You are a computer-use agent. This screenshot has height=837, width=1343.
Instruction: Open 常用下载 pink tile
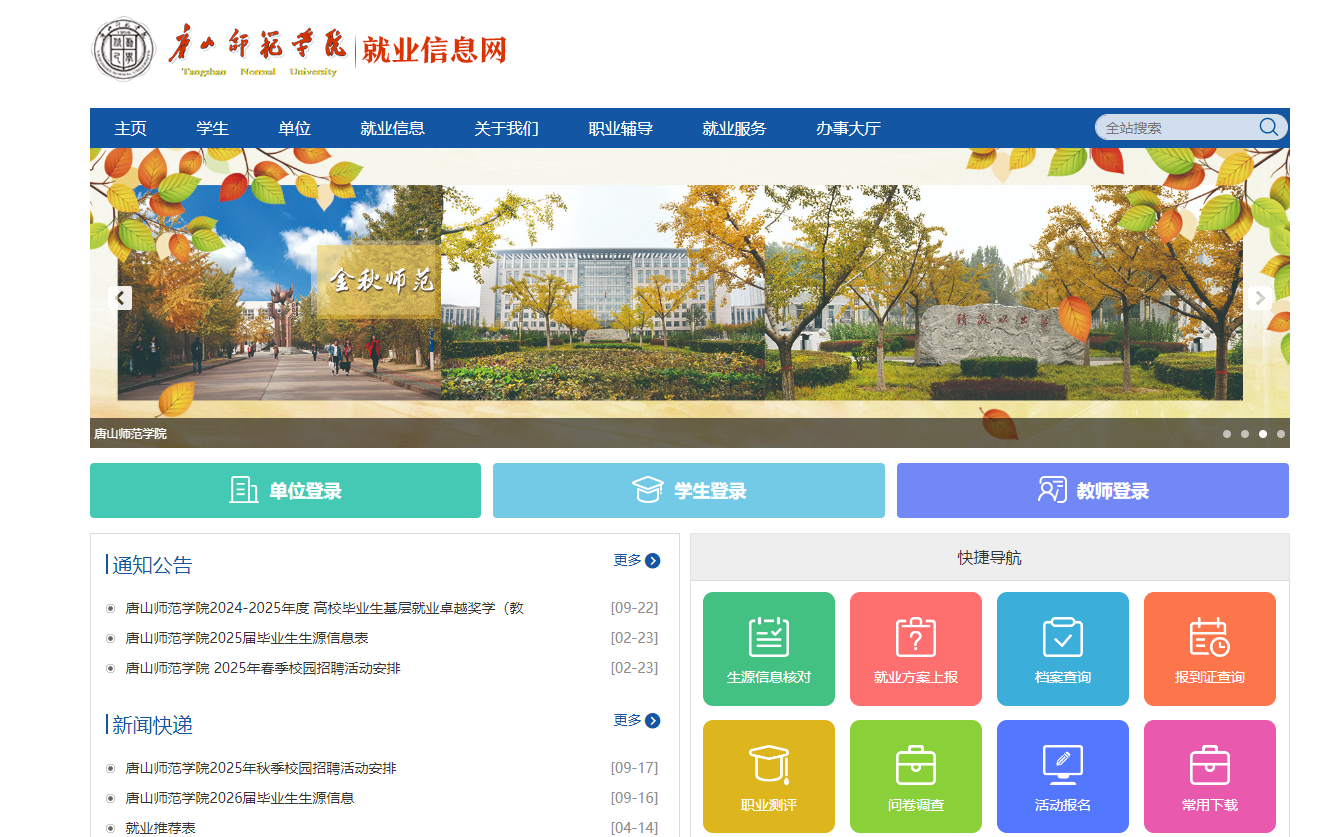[1209, 776]
